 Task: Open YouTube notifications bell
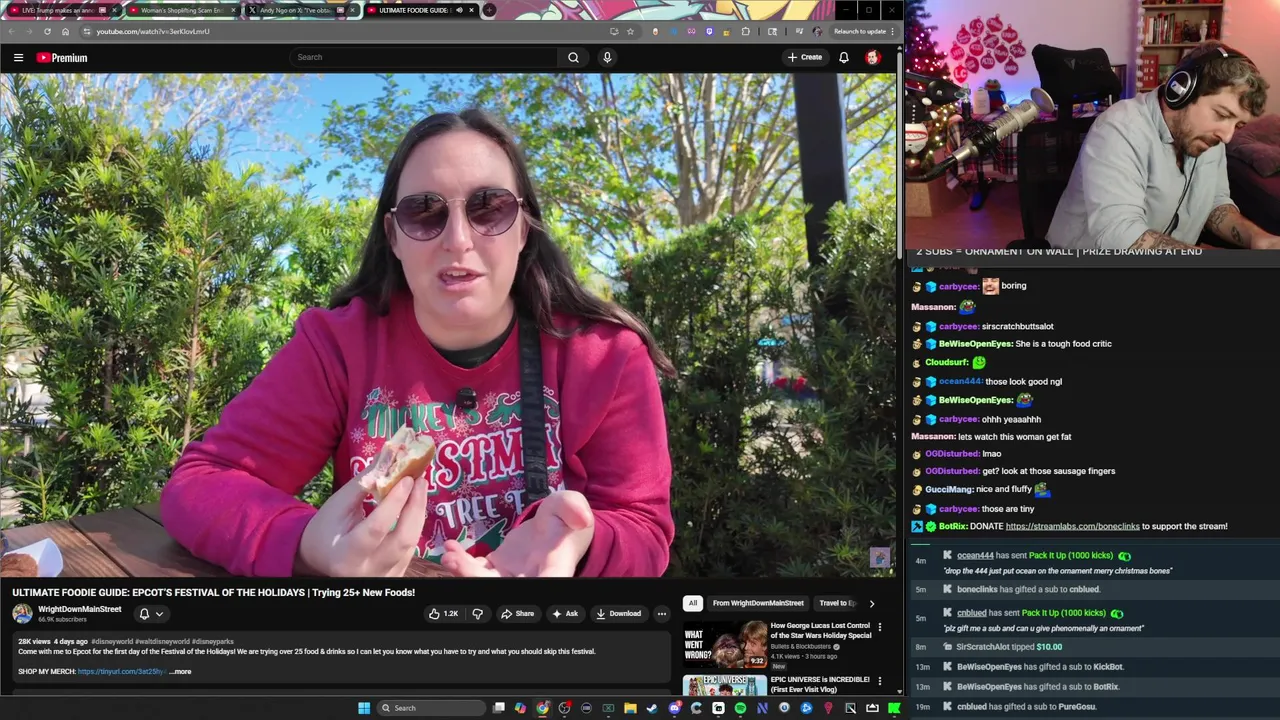[x=844, y=57]
